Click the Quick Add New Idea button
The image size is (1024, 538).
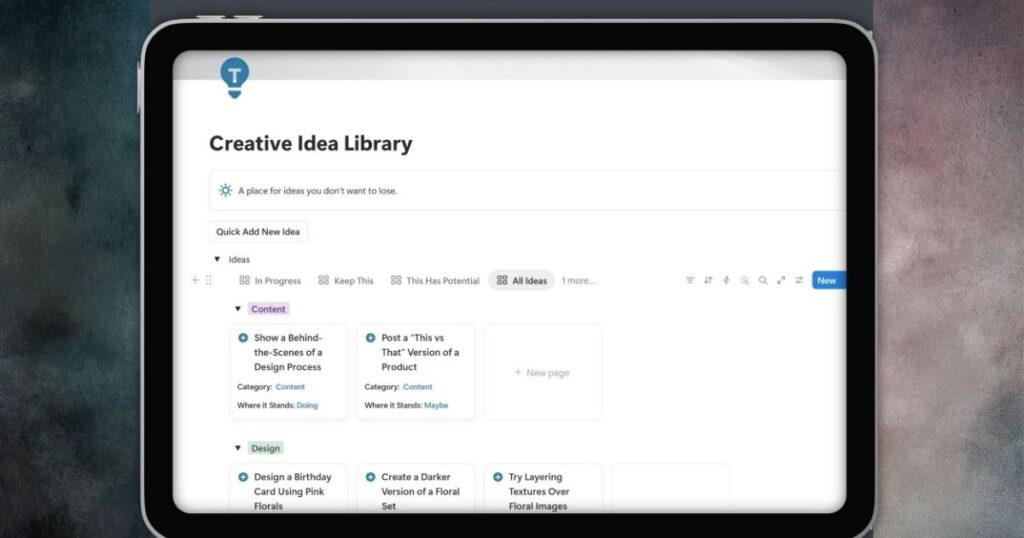(x=258, y=232)
